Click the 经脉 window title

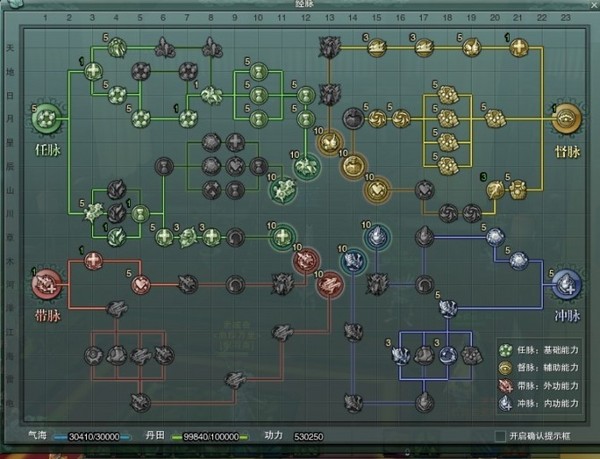(x=300, y=6)
